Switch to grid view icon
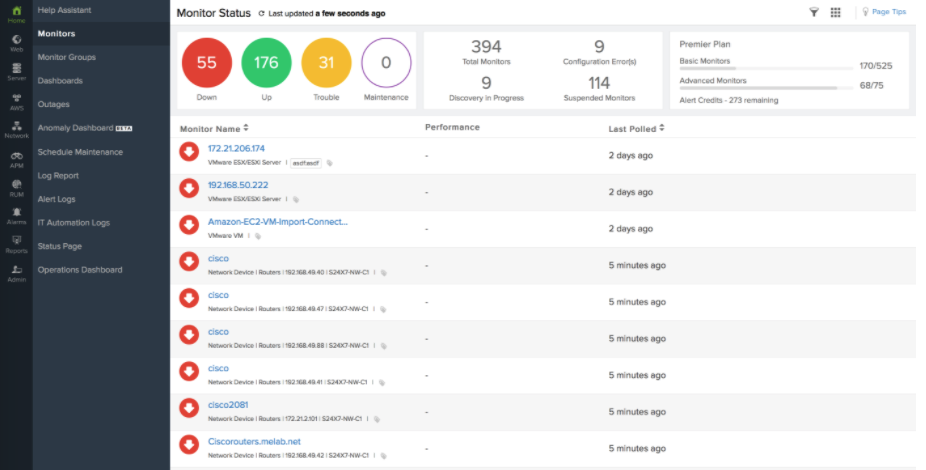This screenshot has height=470, width=926. pos(835,12)
